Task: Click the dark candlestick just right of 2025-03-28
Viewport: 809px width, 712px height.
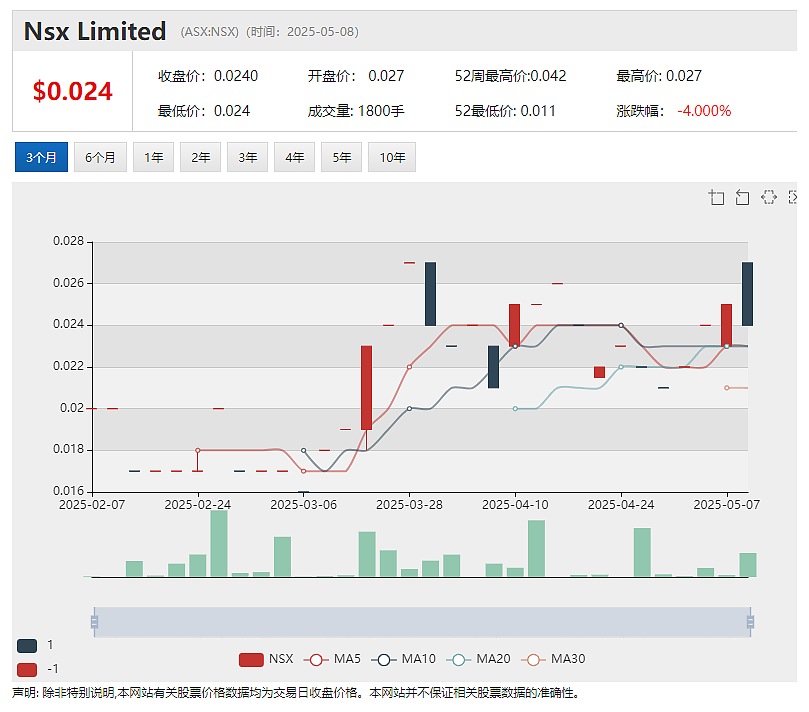Action: coord(430,294)
